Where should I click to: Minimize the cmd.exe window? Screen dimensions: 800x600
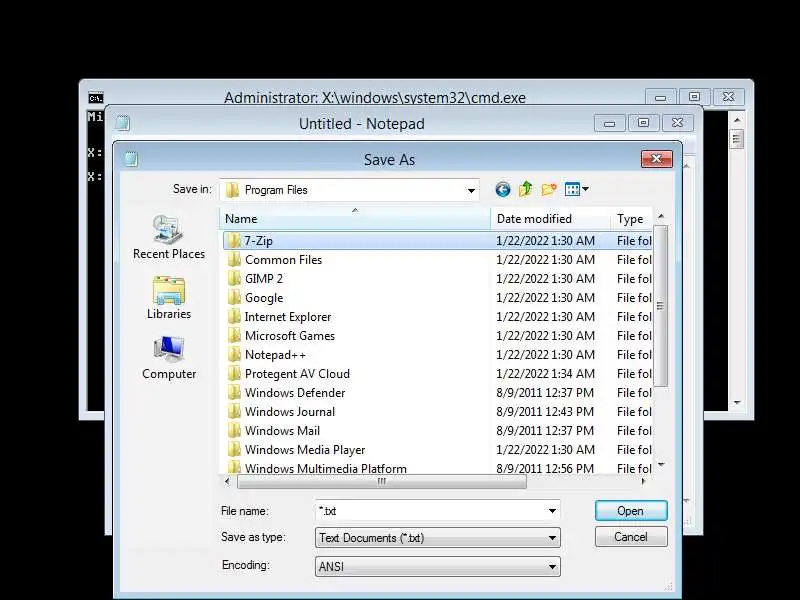tap(661, 97)
